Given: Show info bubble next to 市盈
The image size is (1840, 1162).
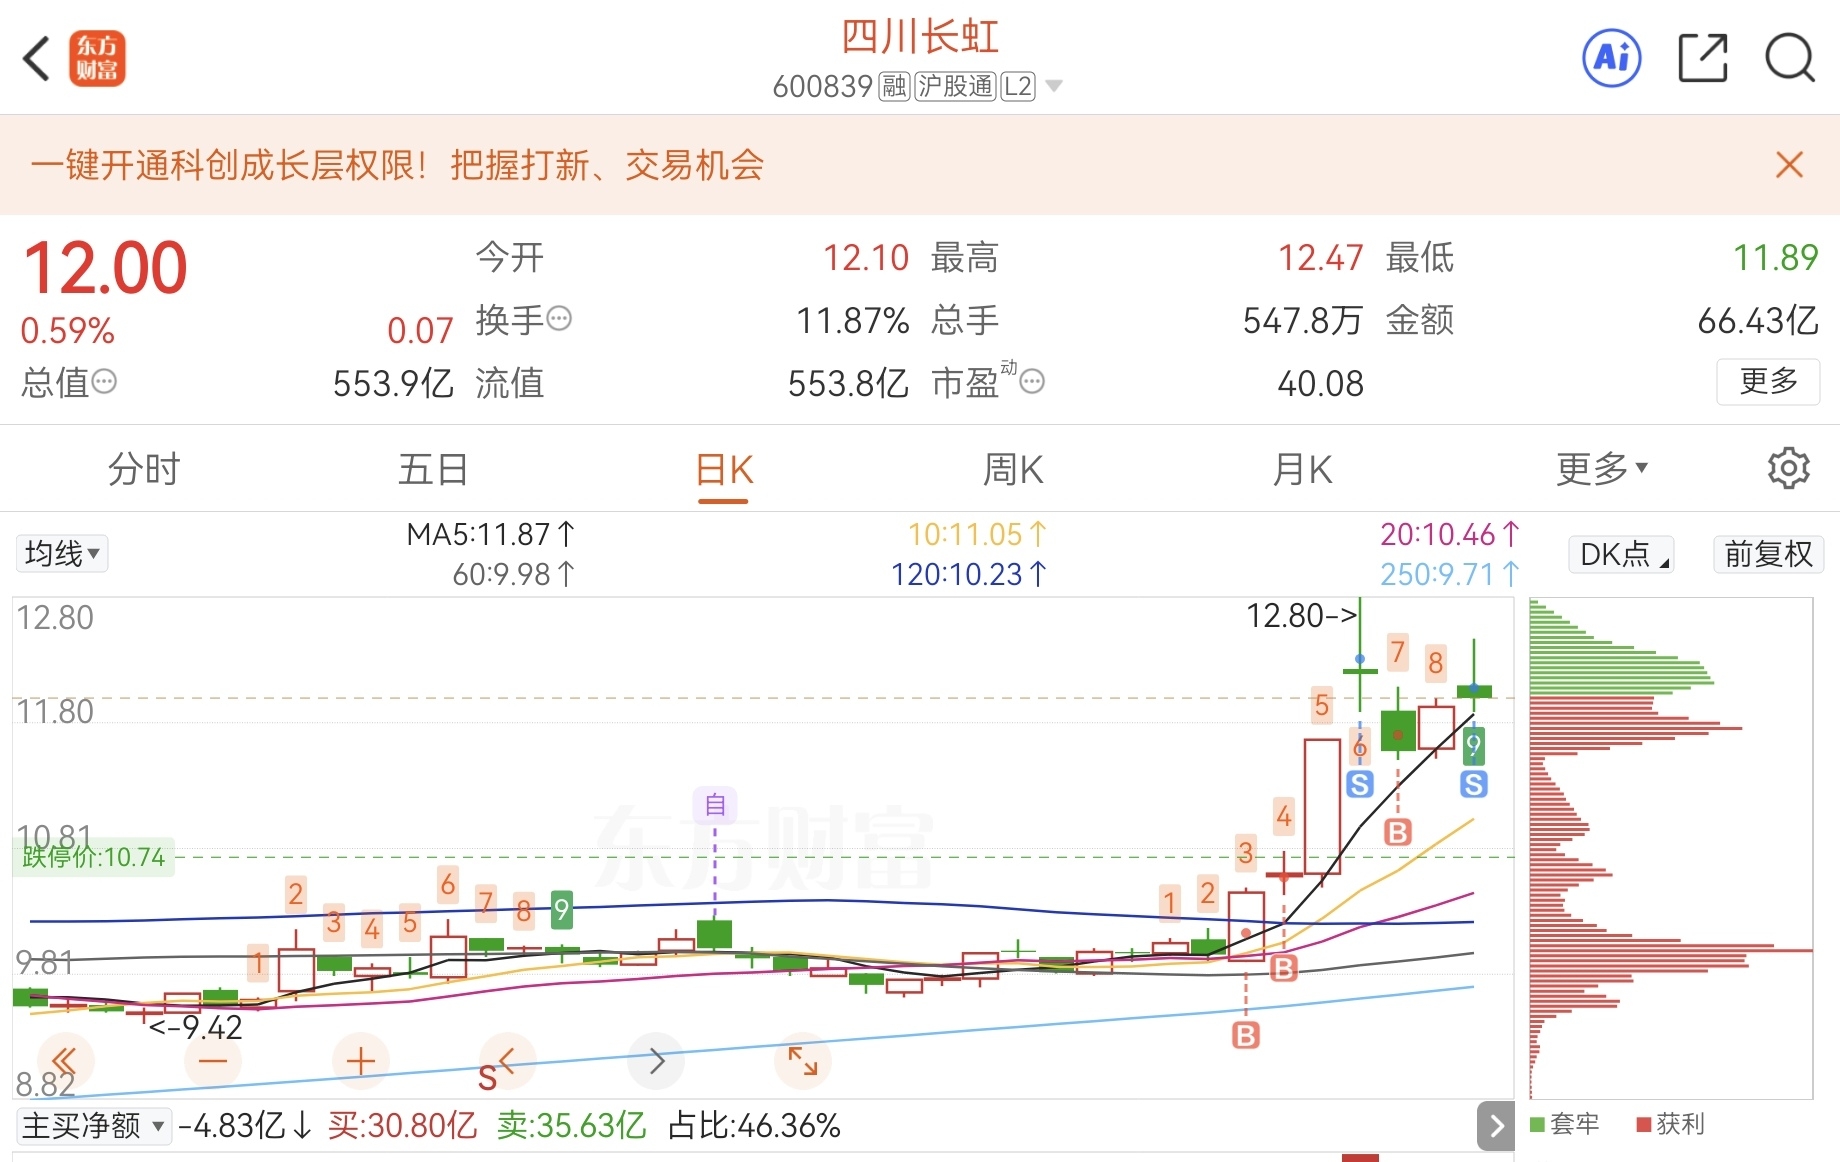Looking at the screenshot, I should 1032,381.
